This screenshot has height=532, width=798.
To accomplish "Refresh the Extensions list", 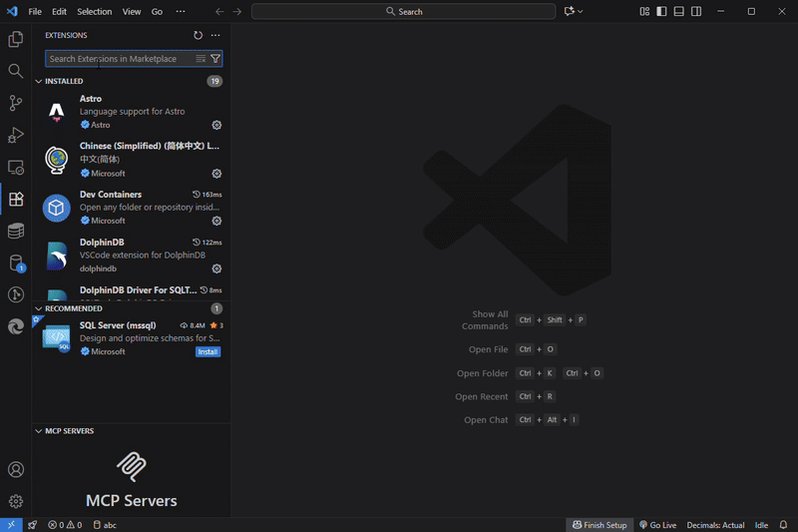I will click(x=198, y=35).
